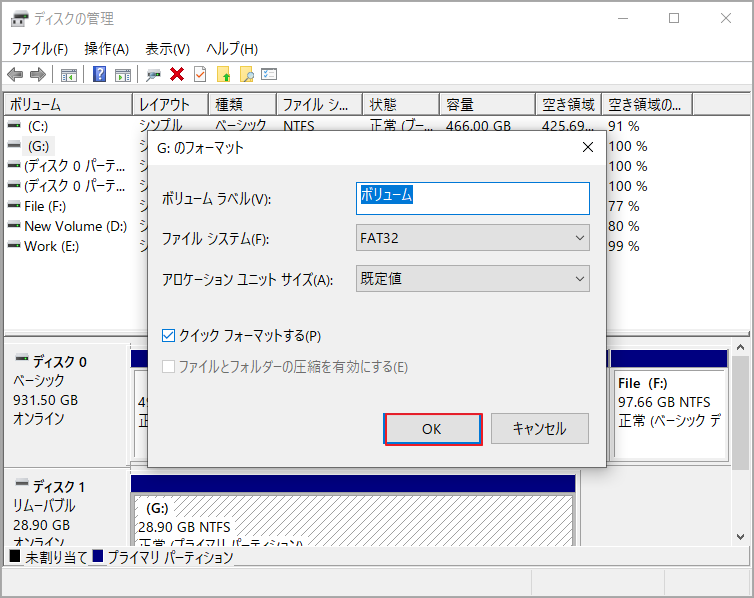Click the volume label text field
754x598 pixels.
pyautogui.click(x=472, y=197)
